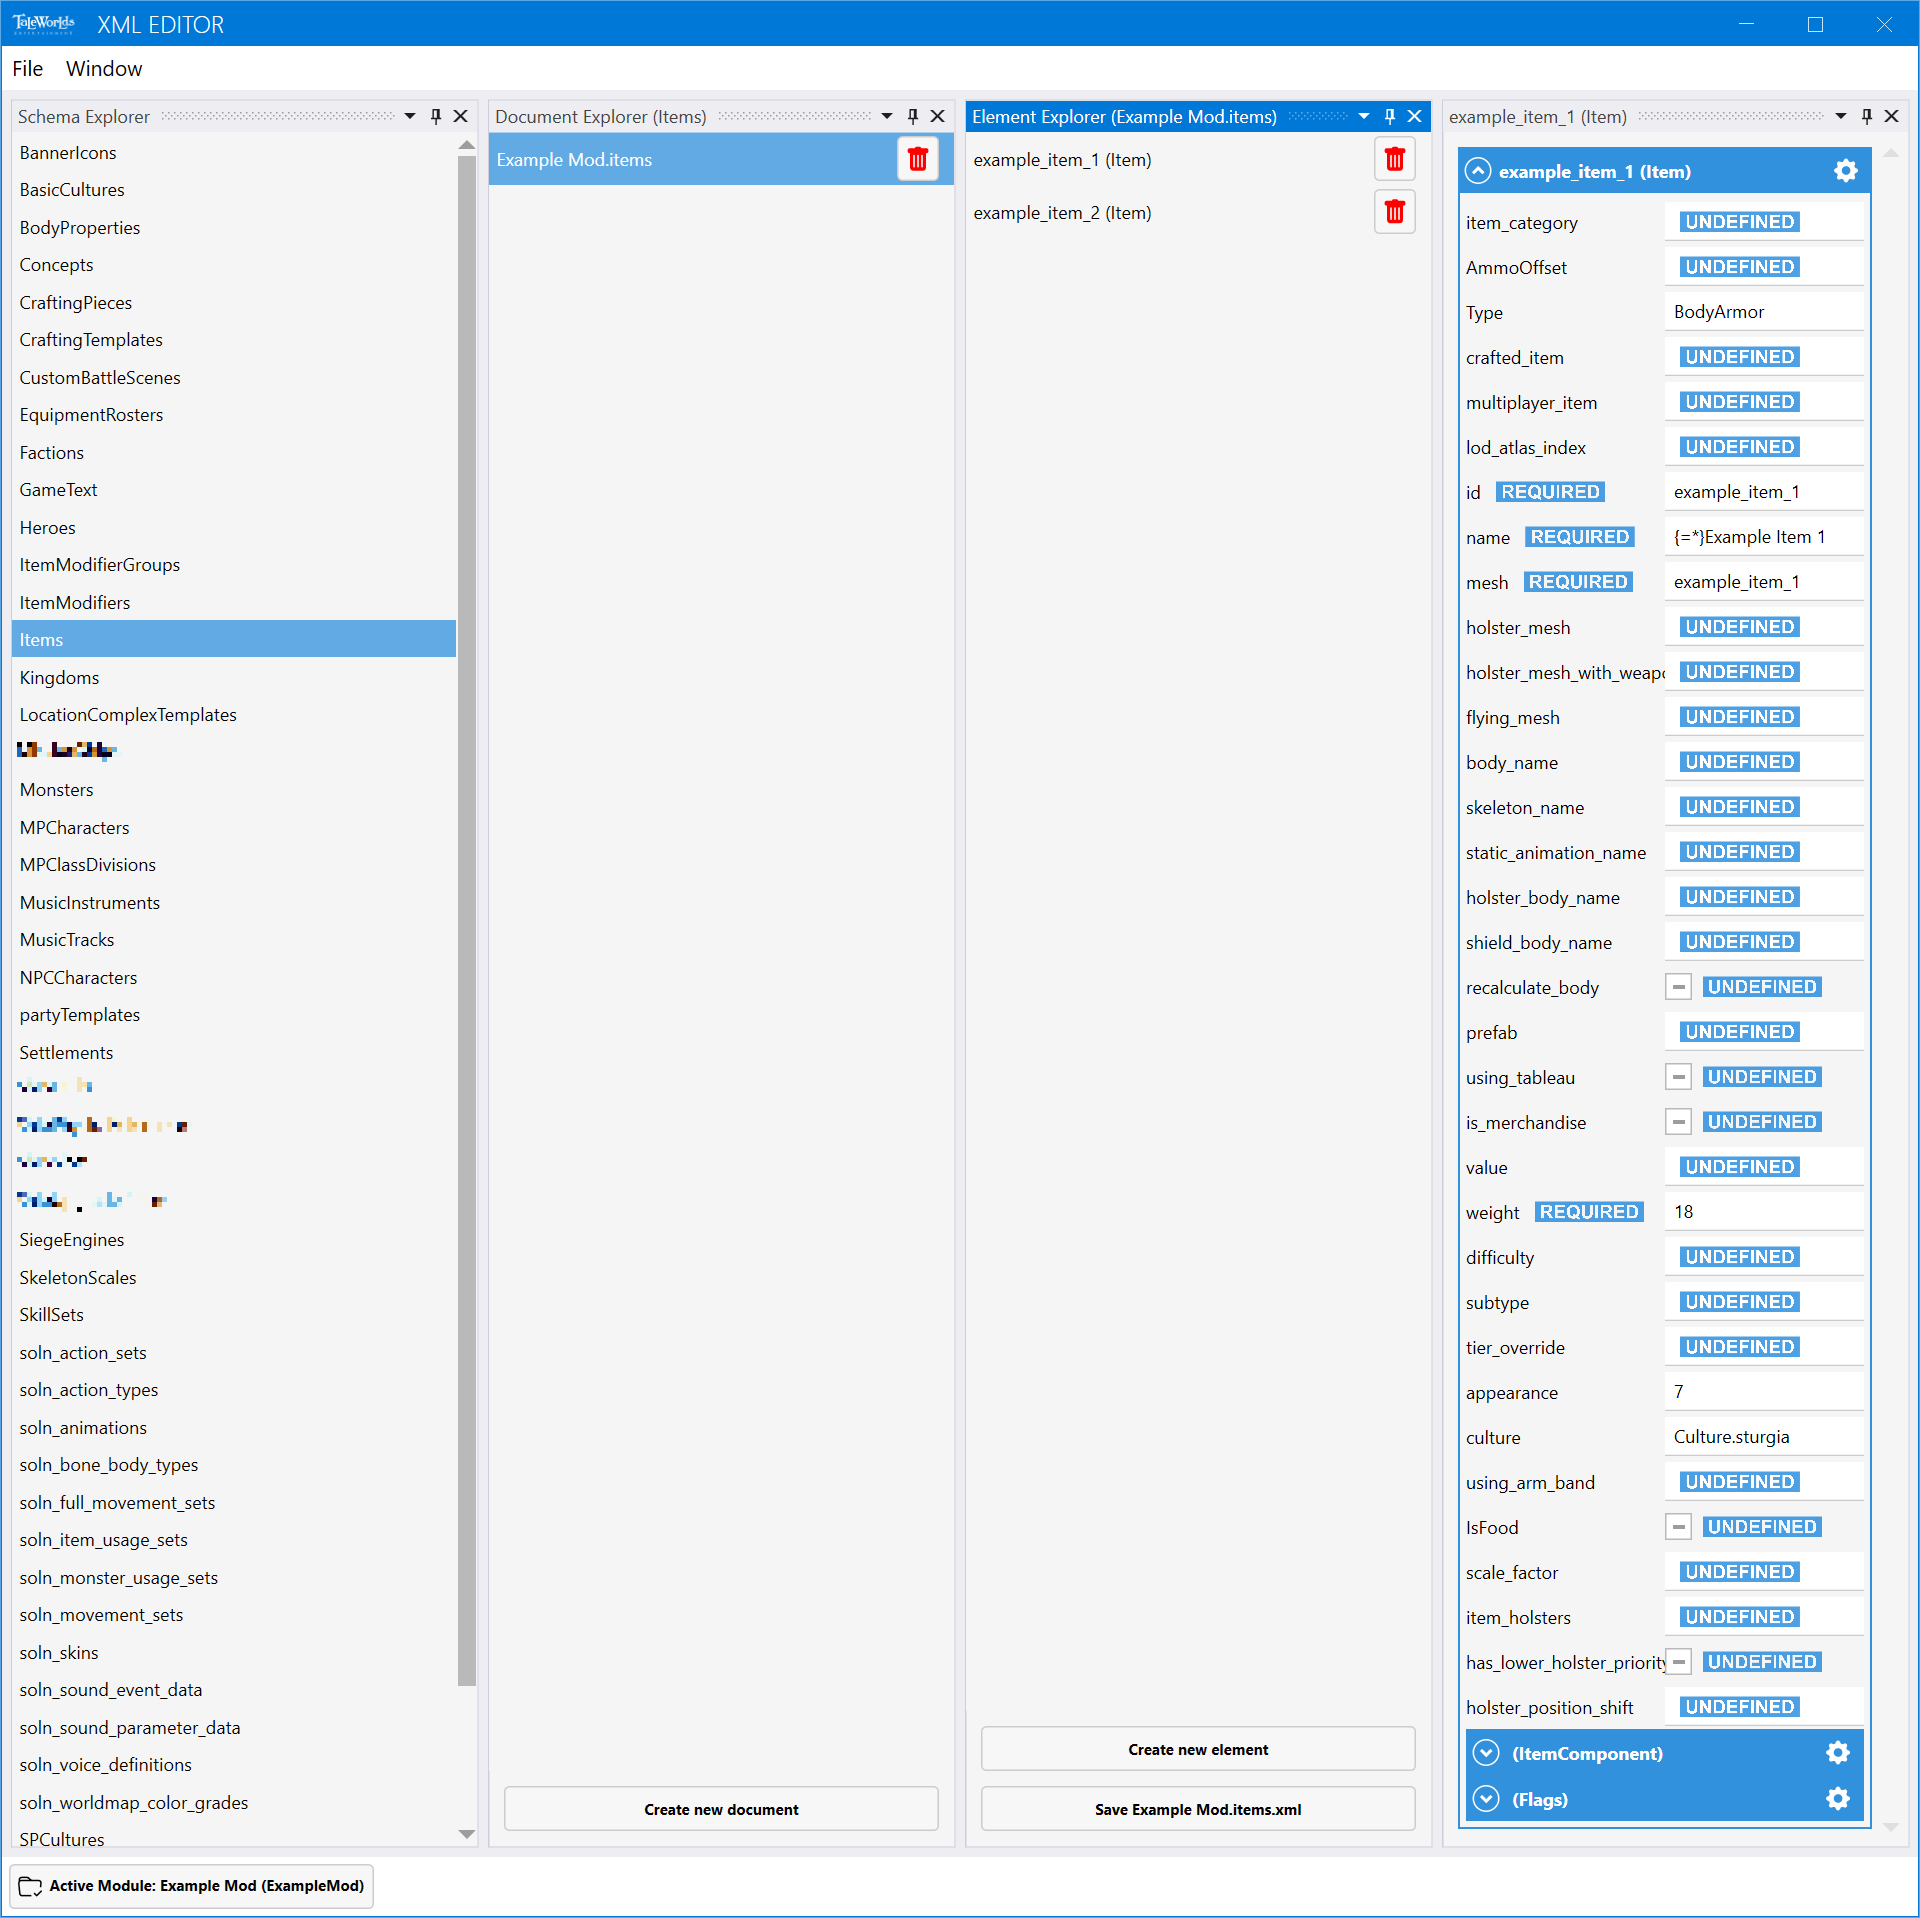The height and width of the screenshot is (1918, 1920).
Task: Edit the Type field value BodyArmor
Action: tap(1763, 311)
